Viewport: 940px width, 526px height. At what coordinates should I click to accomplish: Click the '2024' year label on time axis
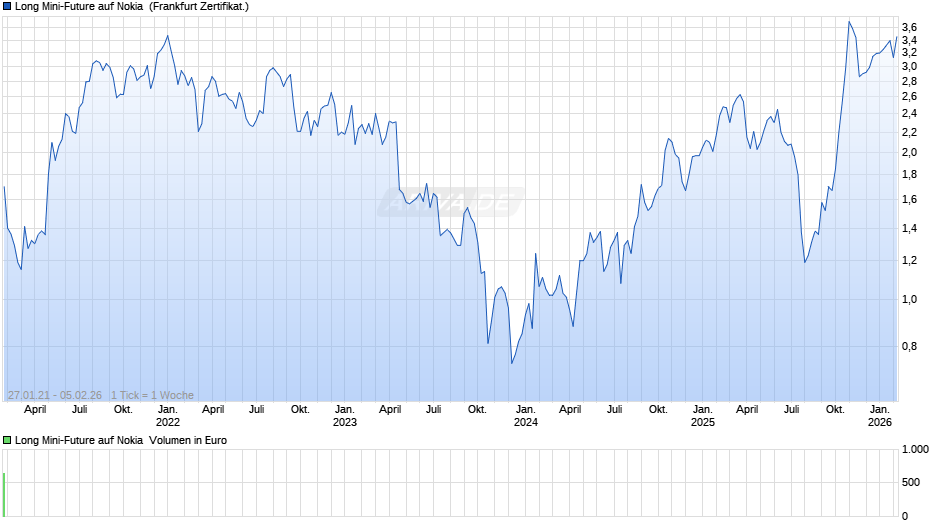[x=526, y=422]
